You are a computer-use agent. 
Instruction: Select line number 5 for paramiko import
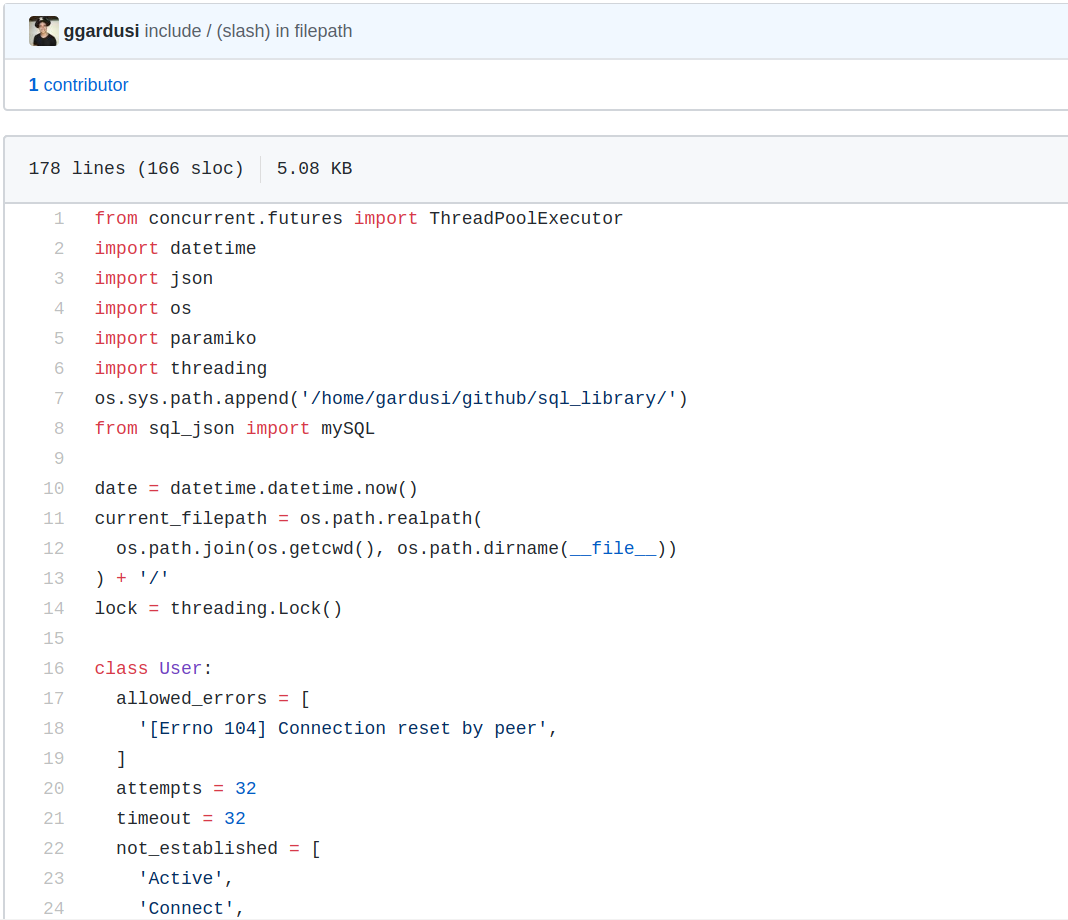[x=59, y=338]
